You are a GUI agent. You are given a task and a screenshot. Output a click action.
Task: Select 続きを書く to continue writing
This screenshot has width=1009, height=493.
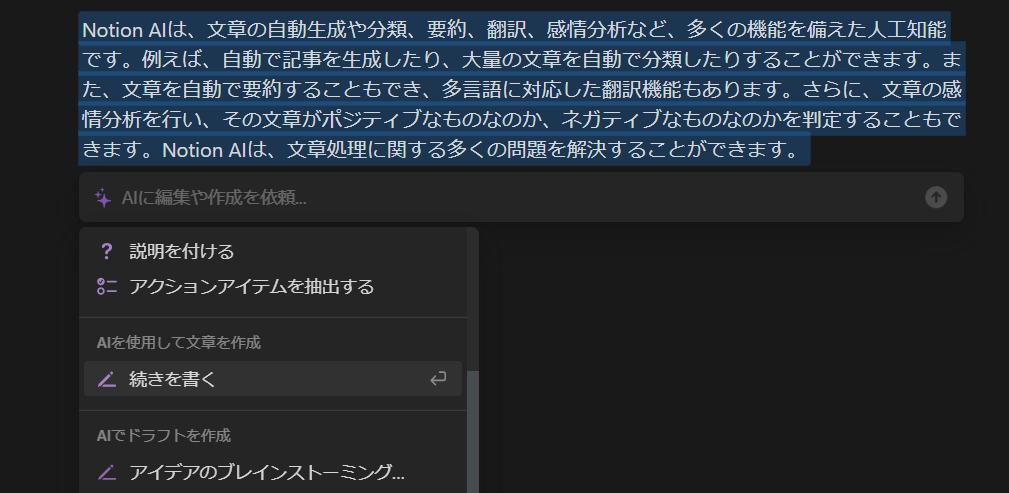coord(273,378)
